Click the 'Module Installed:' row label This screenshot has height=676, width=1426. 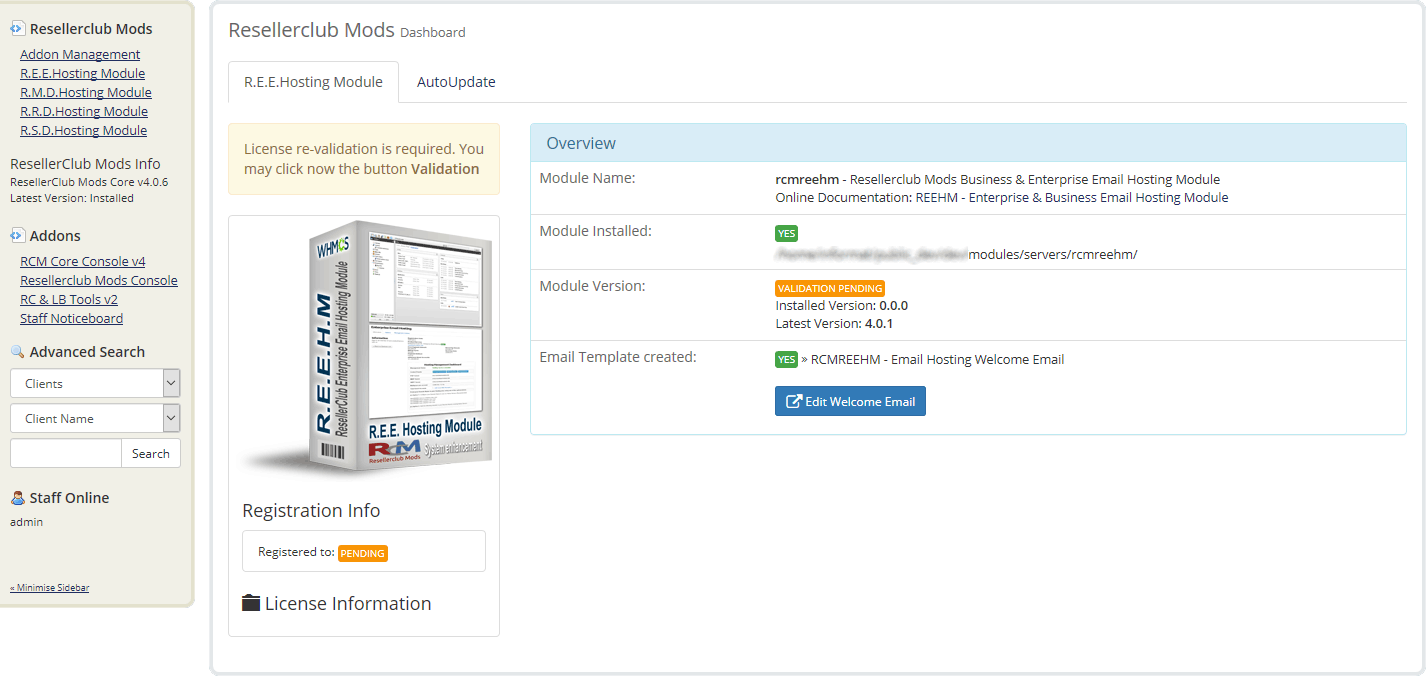pyautogui.click(x=596, y=231)
